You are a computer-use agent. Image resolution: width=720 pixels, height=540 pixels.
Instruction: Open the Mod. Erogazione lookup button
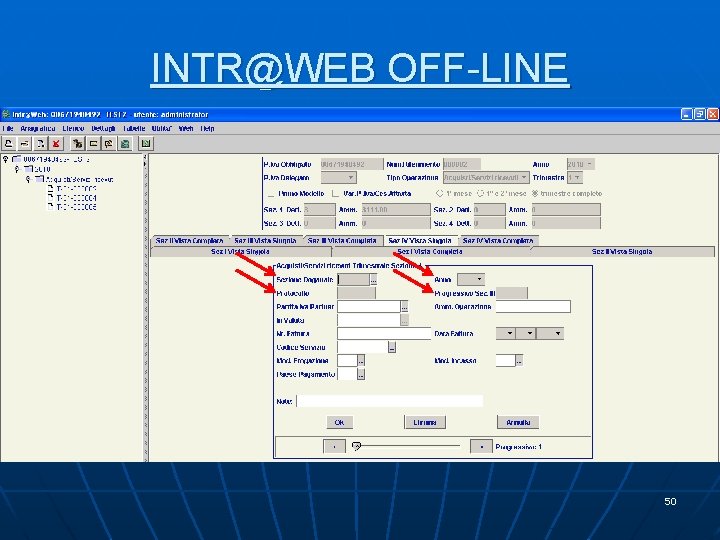(x=361, y=361)
